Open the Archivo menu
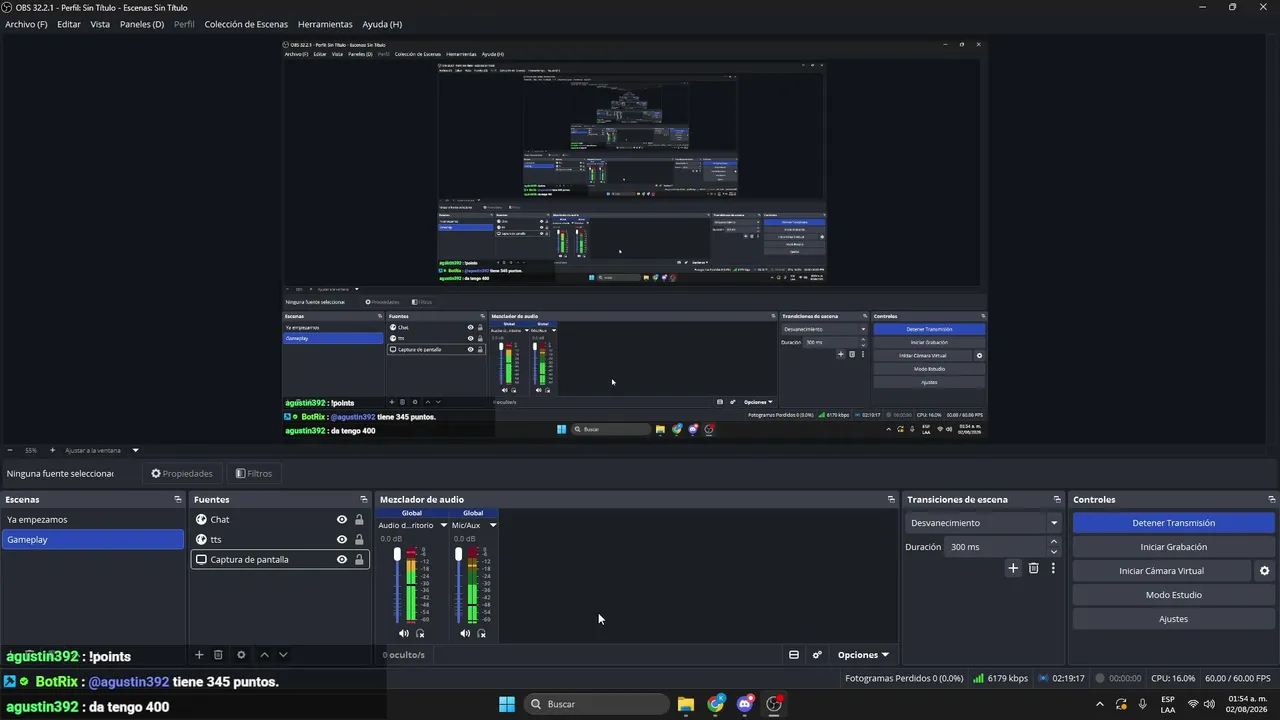This screenshot has width=1280, height=720. point(26,24)
